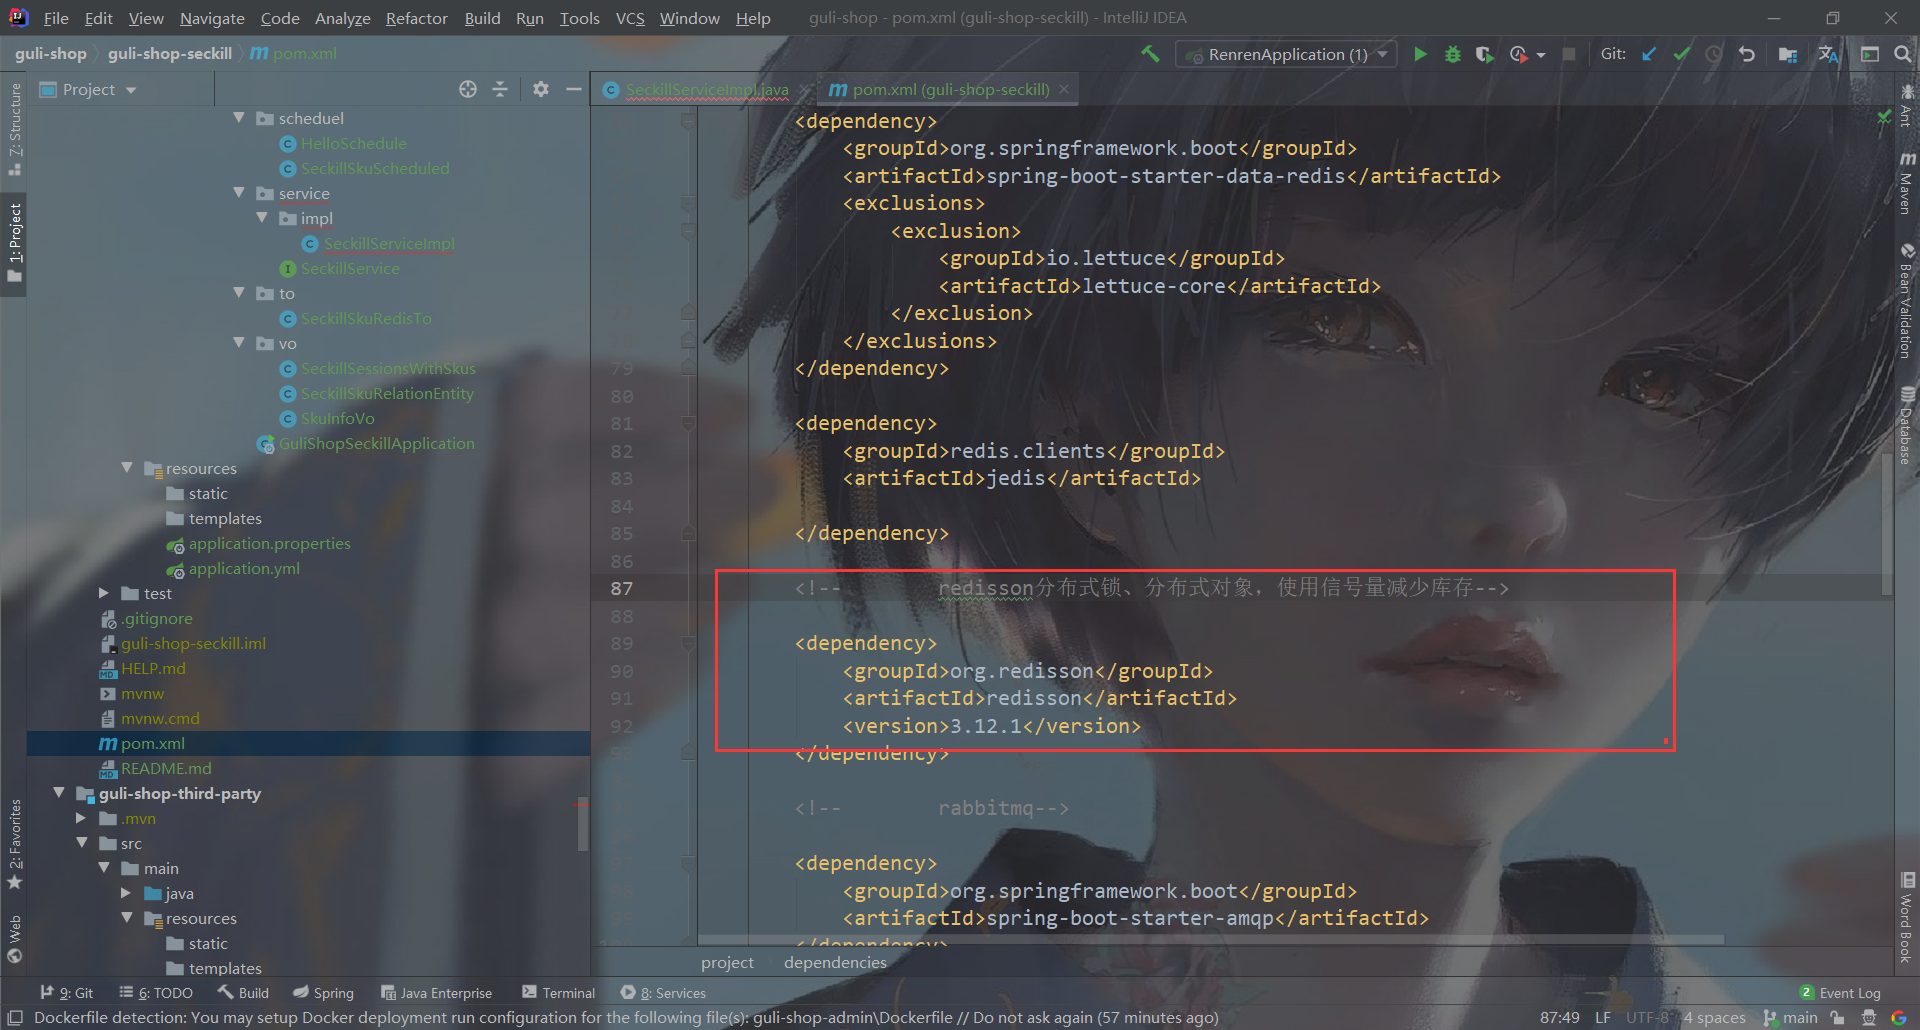
Task: Toggle read-only lock icon in status bar
Action: coord(1837,1018)
